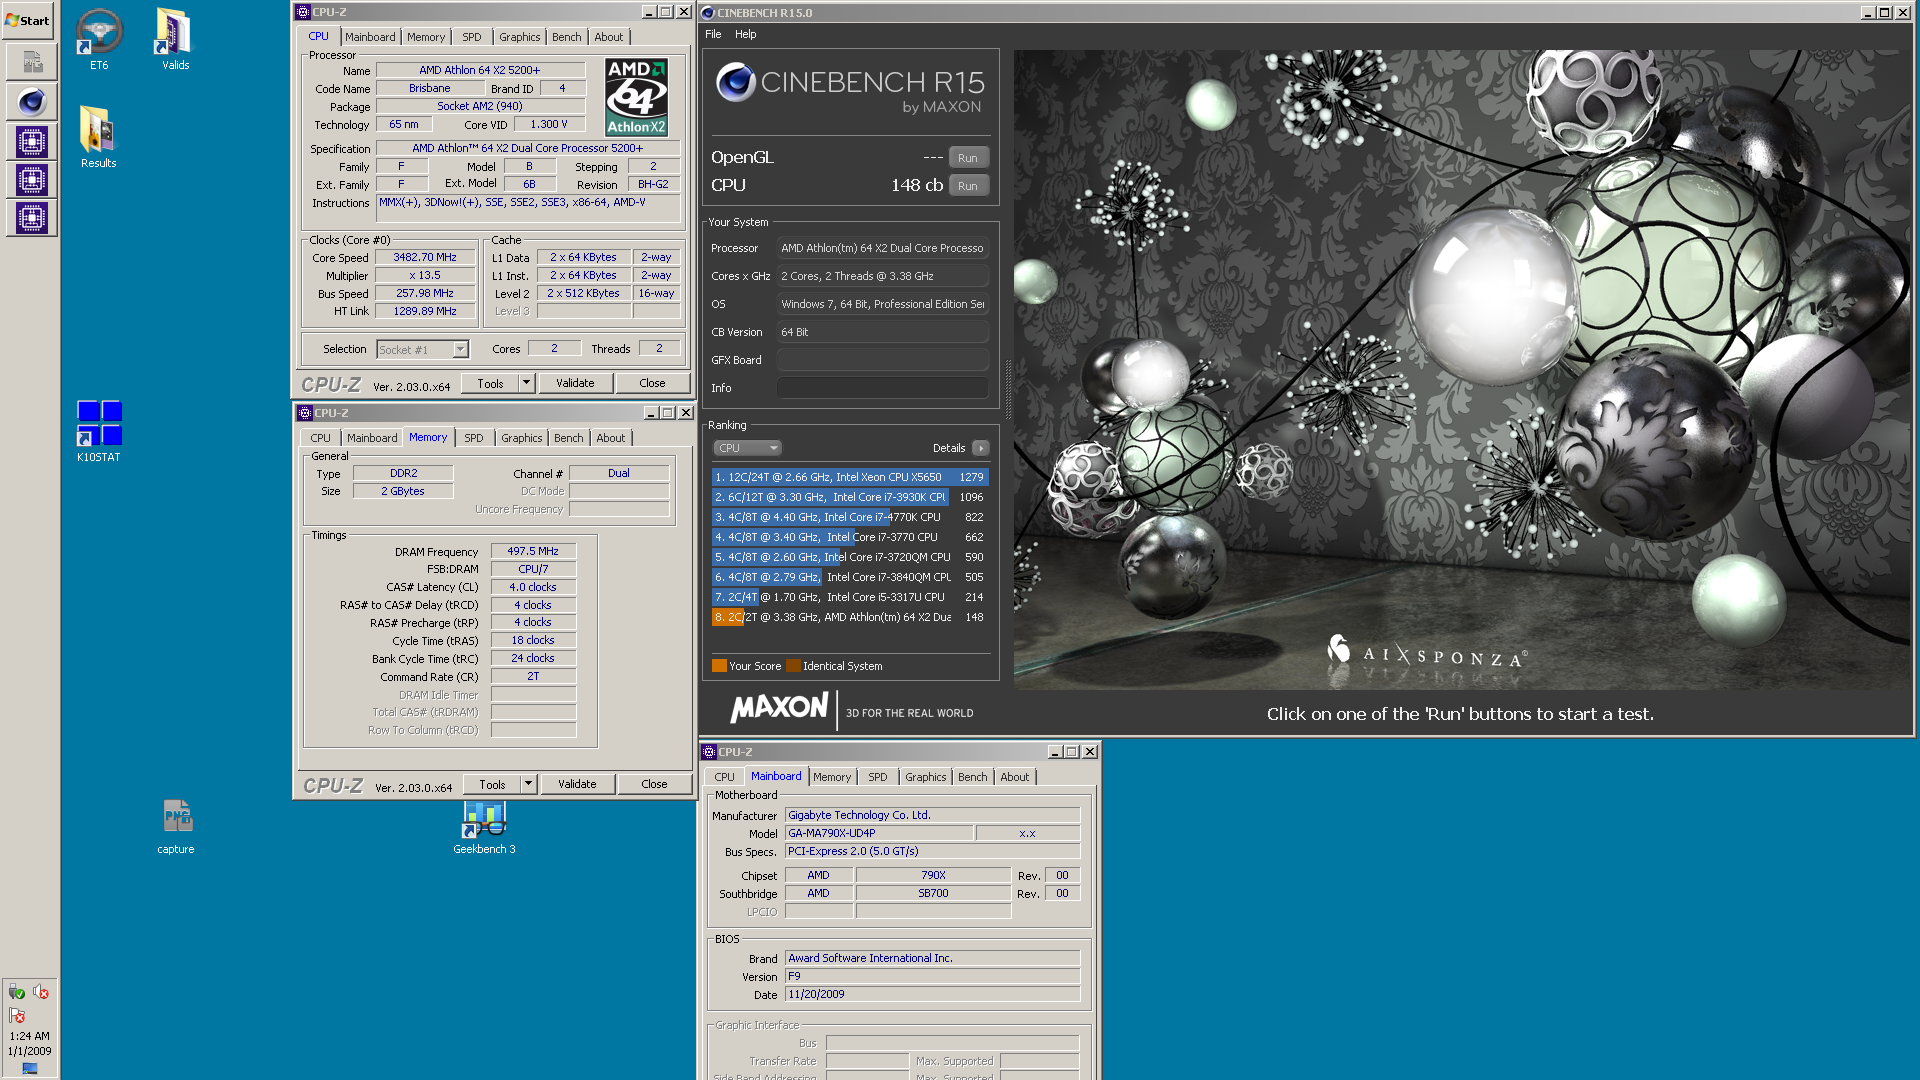Switch to Mainboard tab in top CPU-Z window

pos(370,37)
